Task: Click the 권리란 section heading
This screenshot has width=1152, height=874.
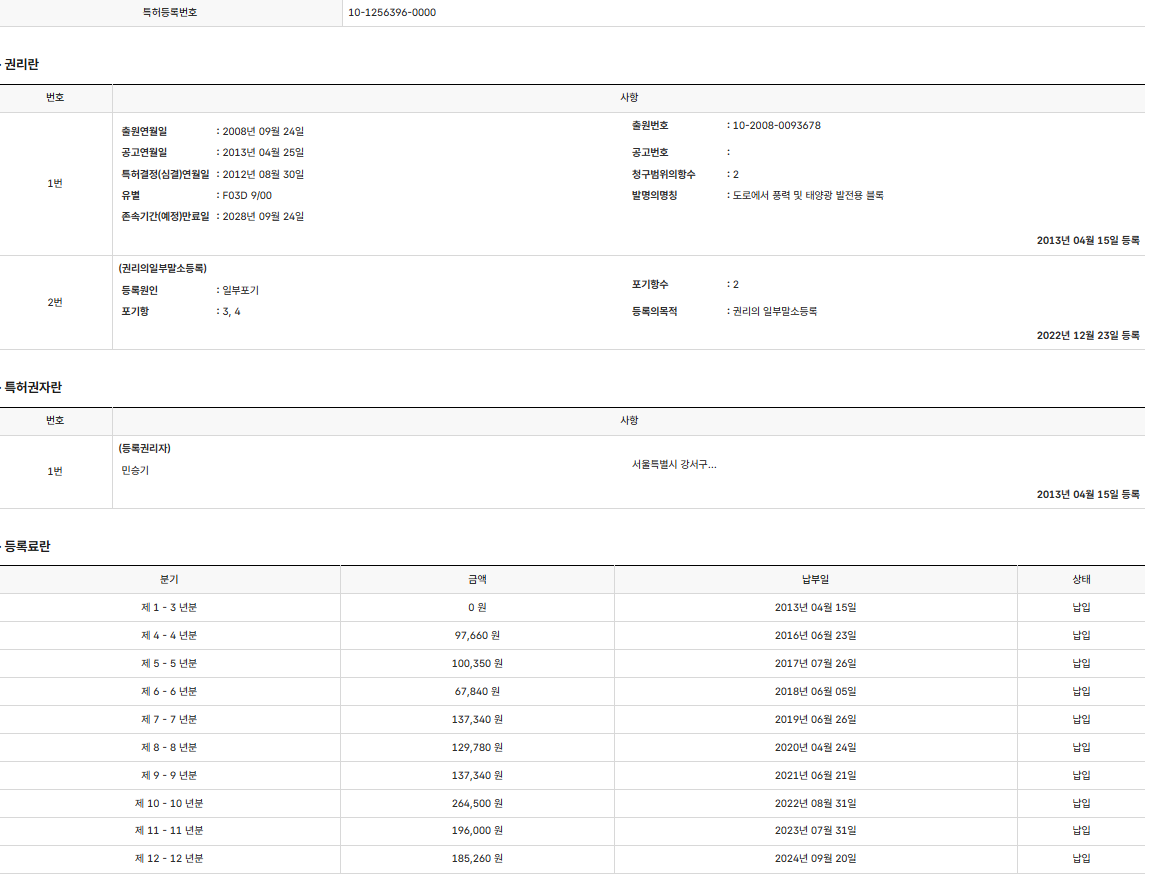Action: click(21, 65)
